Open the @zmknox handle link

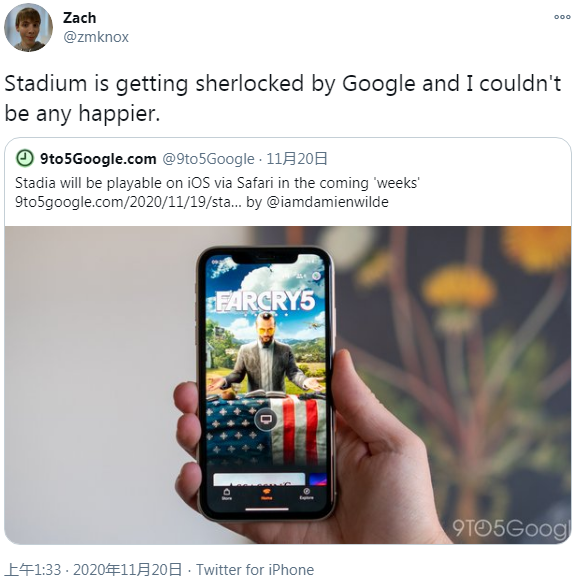point(96,37)
